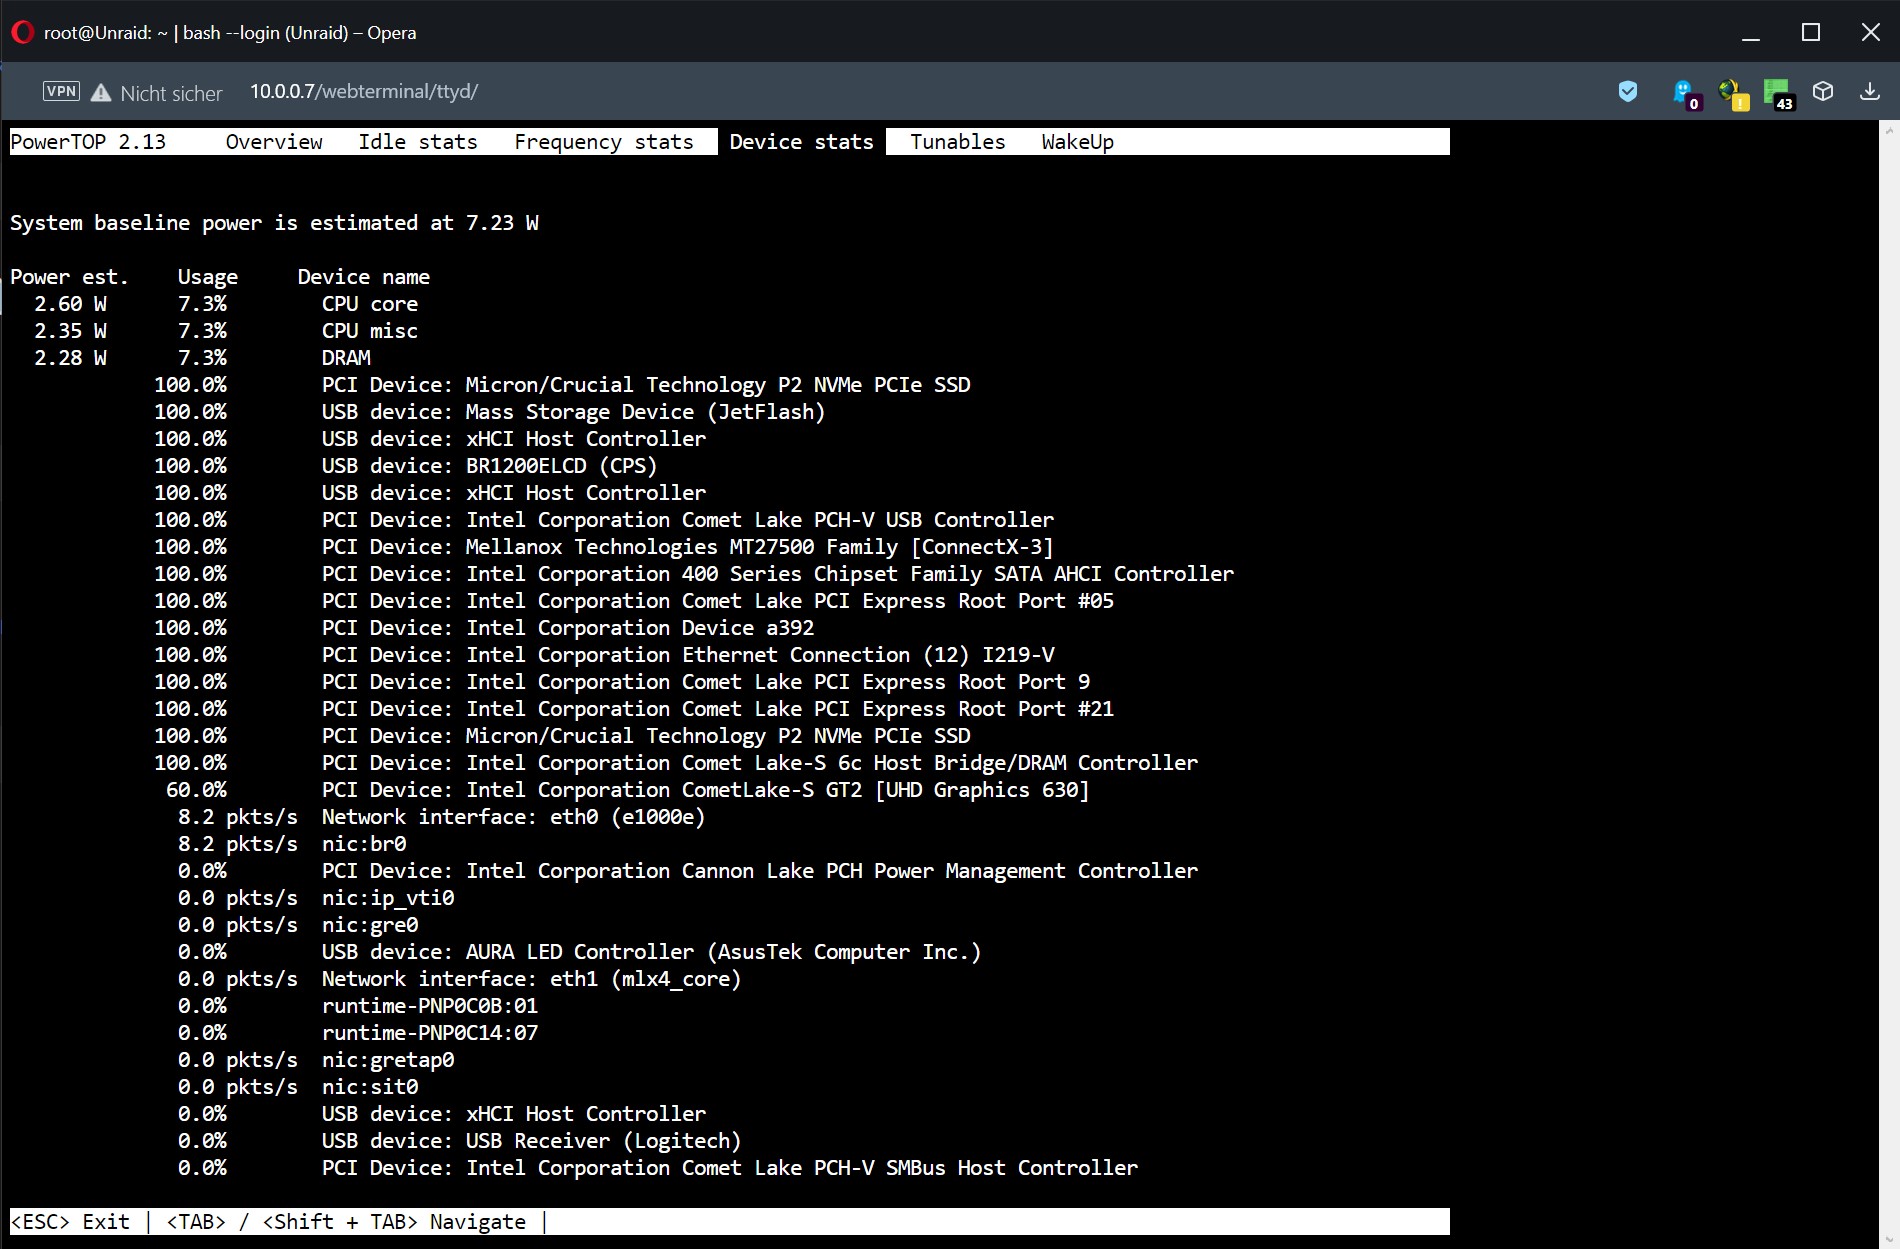
Task: Click the baseline power estimate '7.23 W' line
Action: pos(274,223)
